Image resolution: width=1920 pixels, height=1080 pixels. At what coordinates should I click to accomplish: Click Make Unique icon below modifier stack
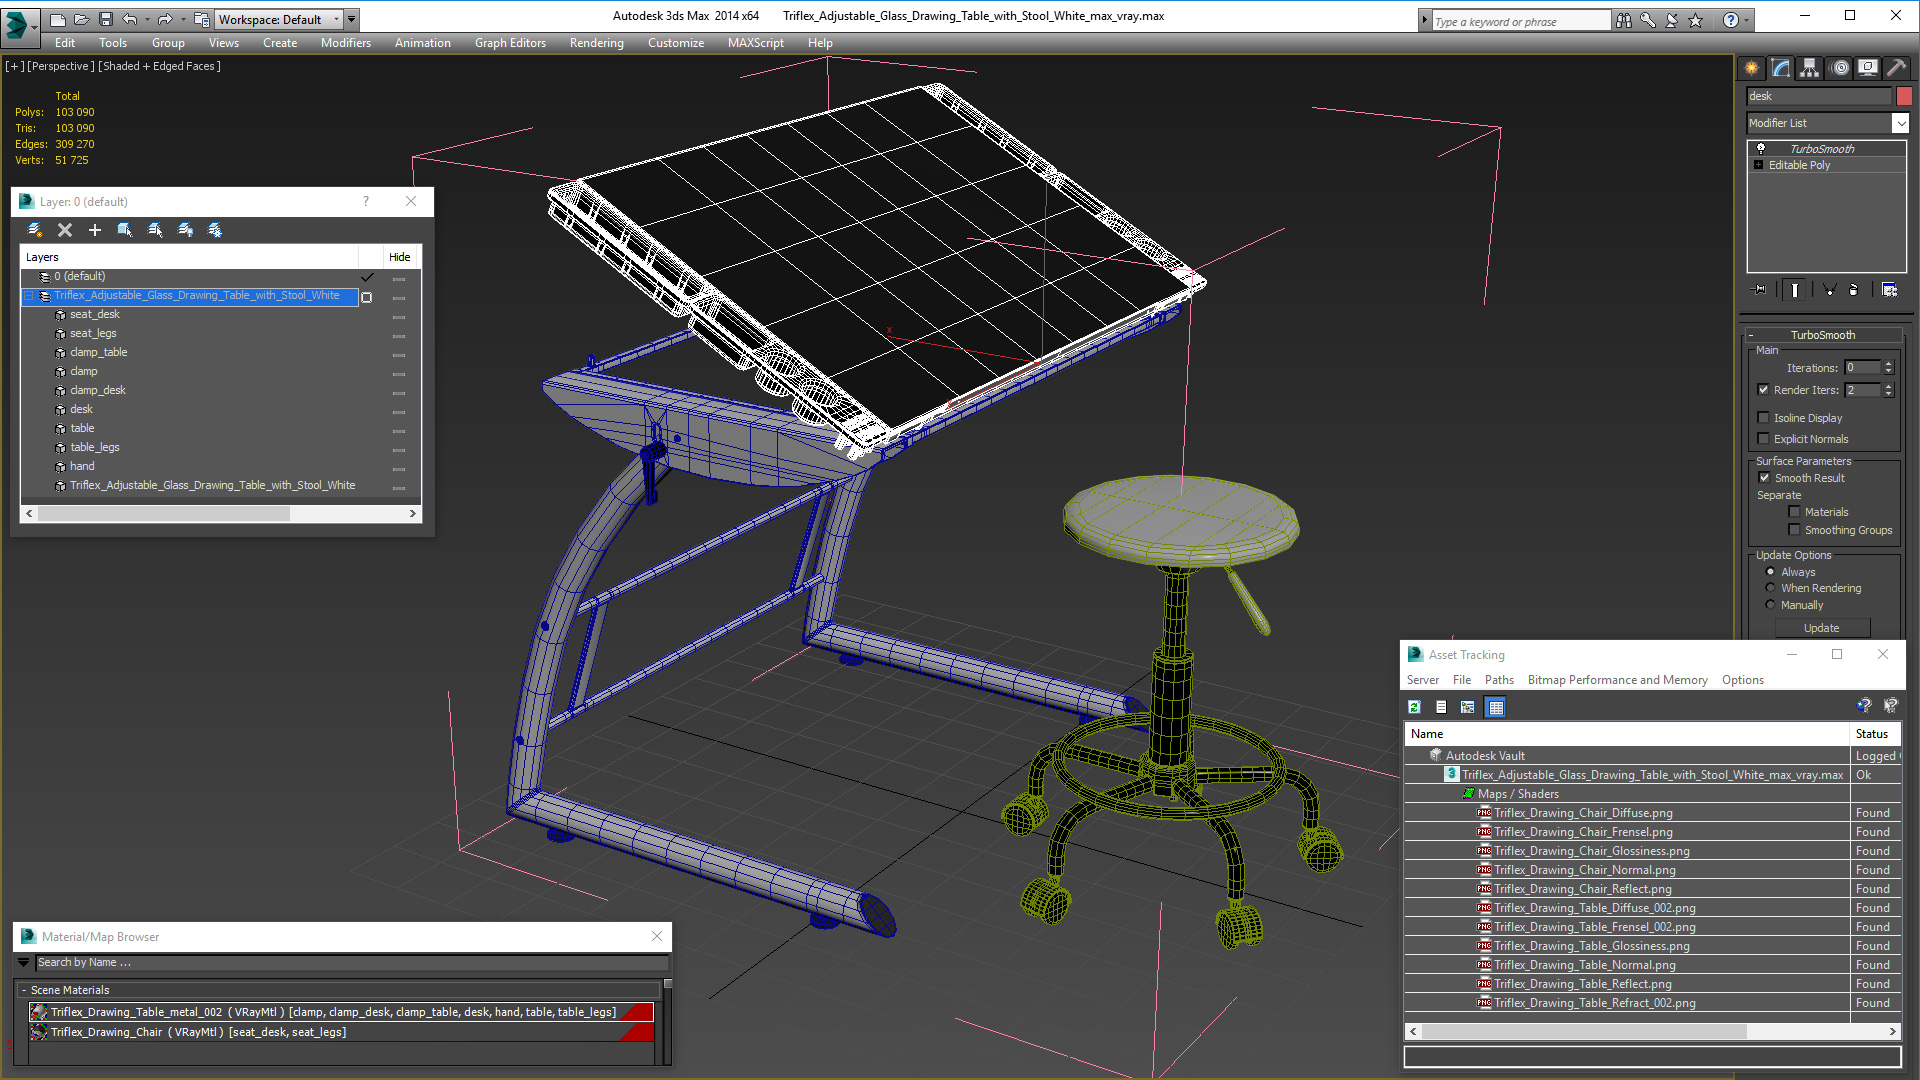tap(1829, 290)
